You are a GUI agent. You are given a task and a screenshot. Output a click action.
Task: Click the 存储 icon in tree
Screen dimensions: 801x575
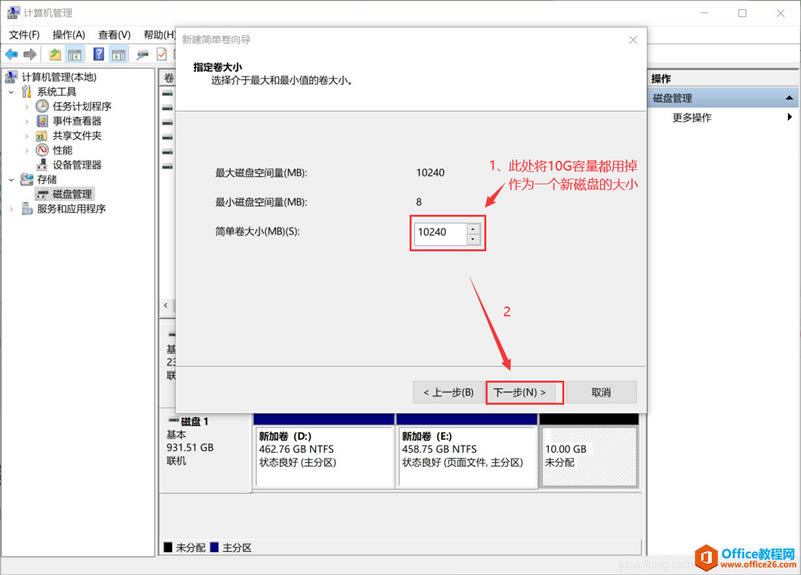pos(27,179)
